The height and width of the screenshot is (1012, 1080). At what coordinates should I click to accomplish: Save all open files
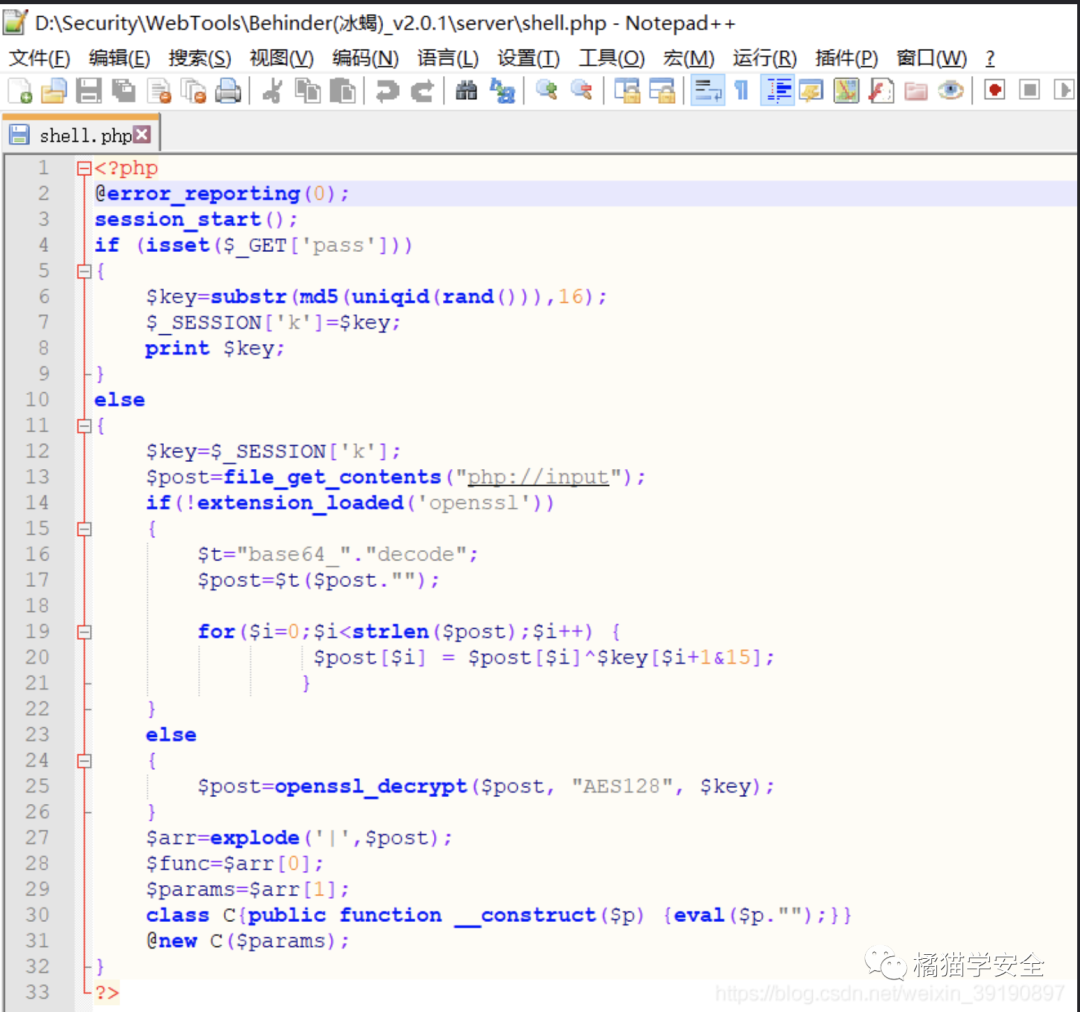pyautogui.click(x=124, y=91)
